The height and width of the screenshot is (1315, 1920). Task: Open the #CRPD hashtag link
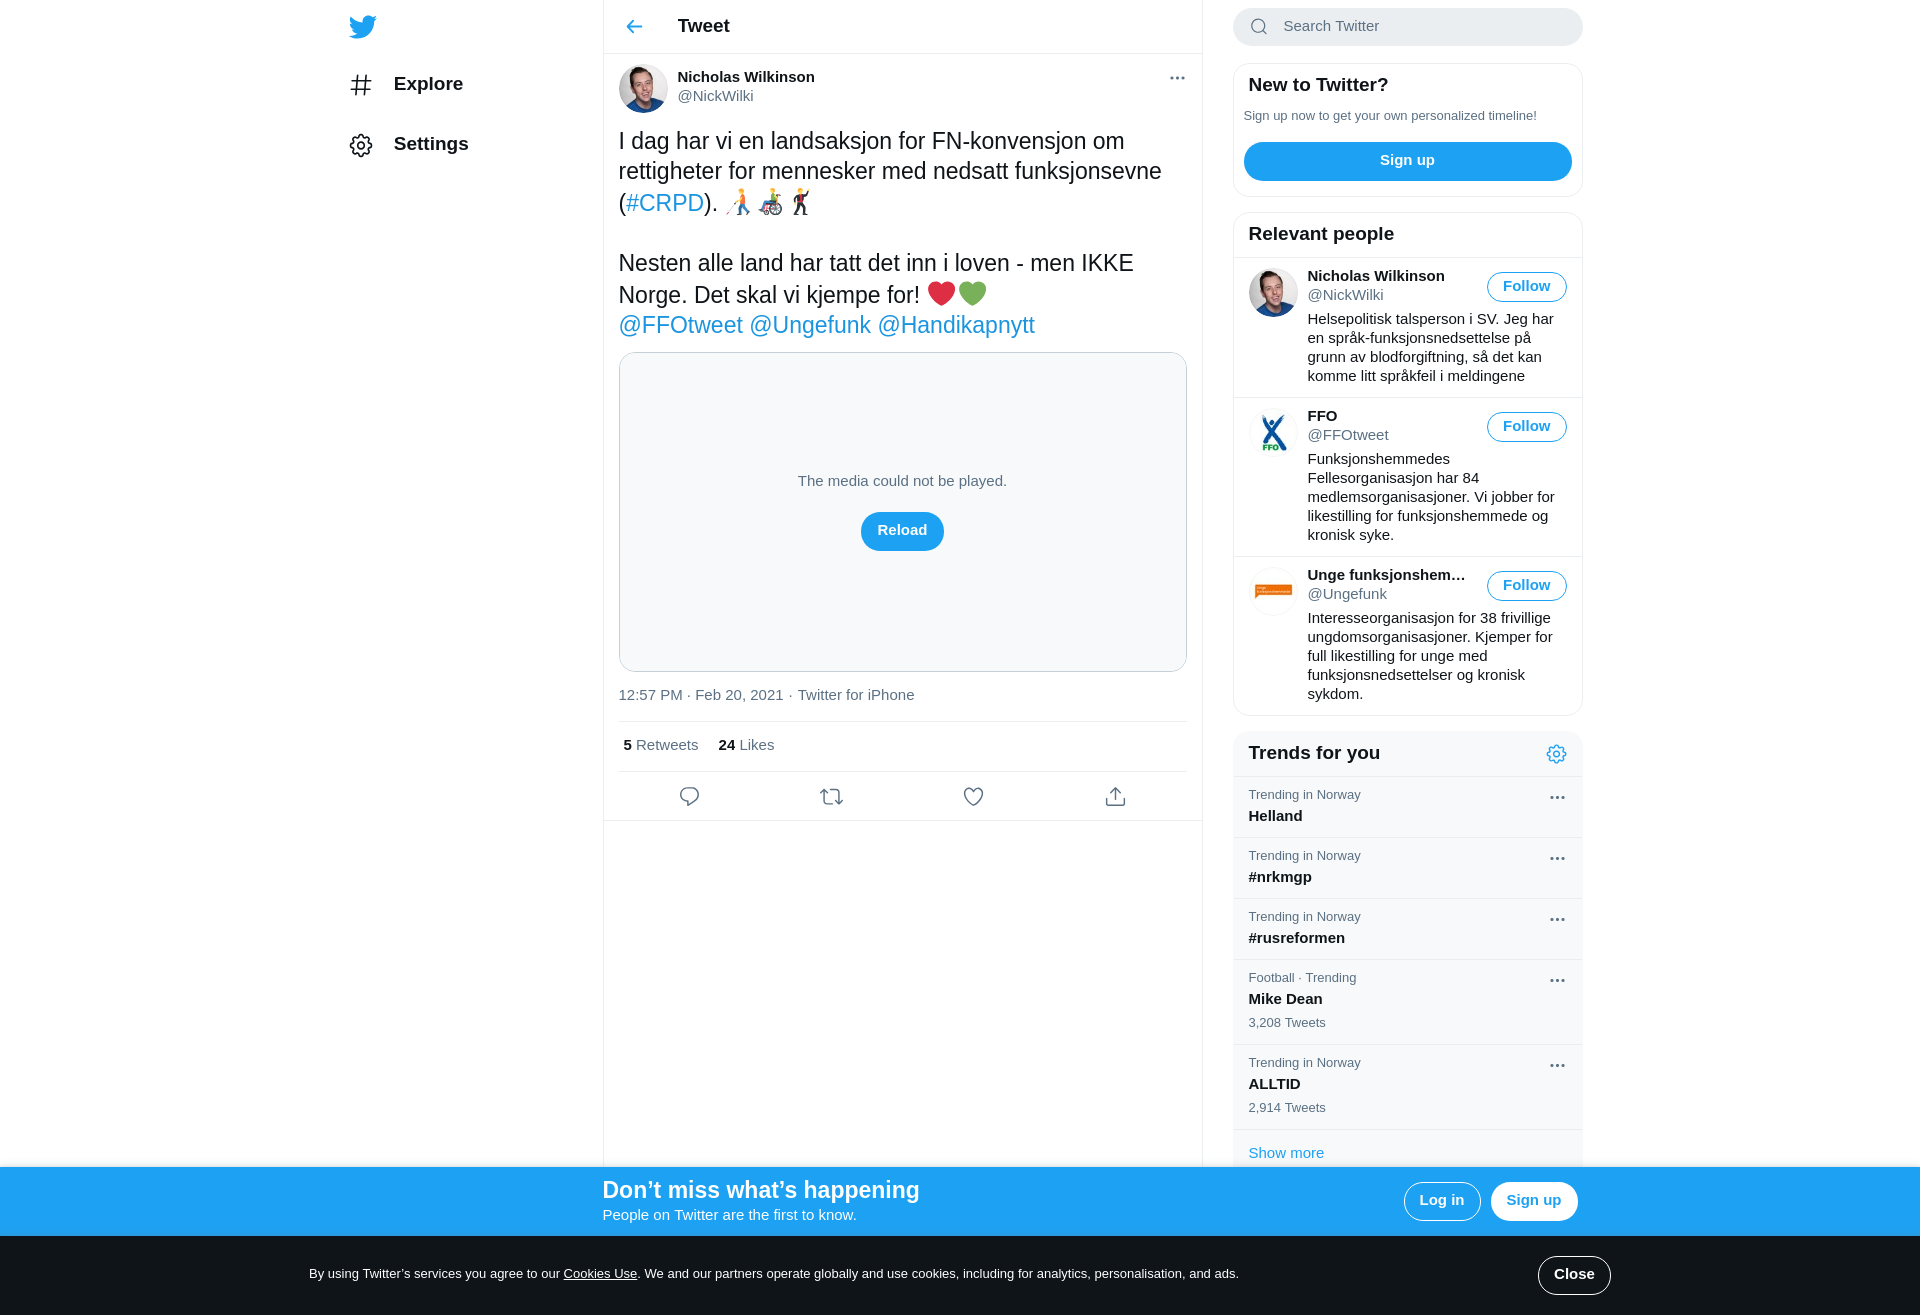point(664,203)
